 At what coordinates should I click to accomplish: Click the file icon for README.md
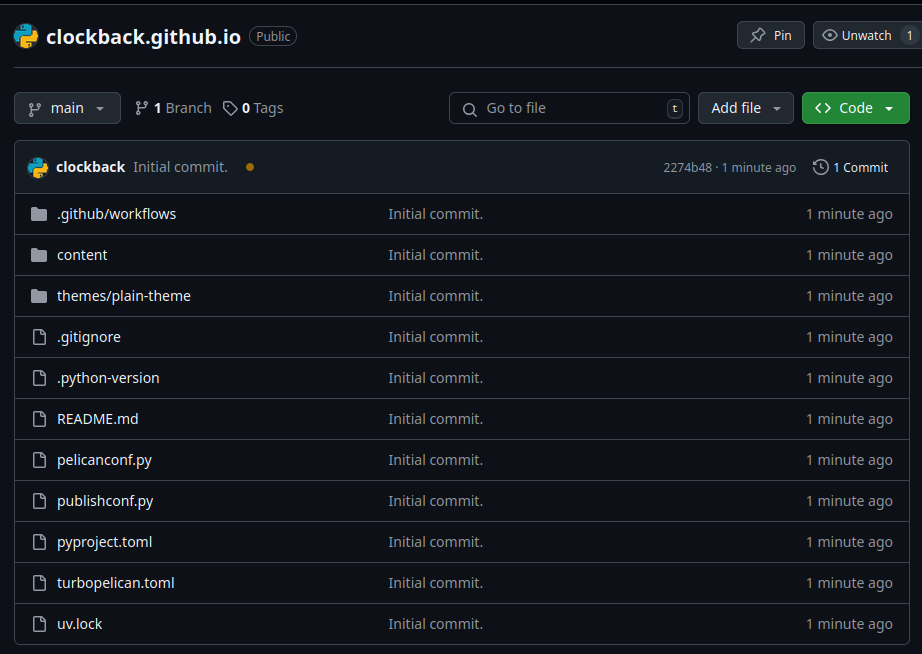coord(39,419)
